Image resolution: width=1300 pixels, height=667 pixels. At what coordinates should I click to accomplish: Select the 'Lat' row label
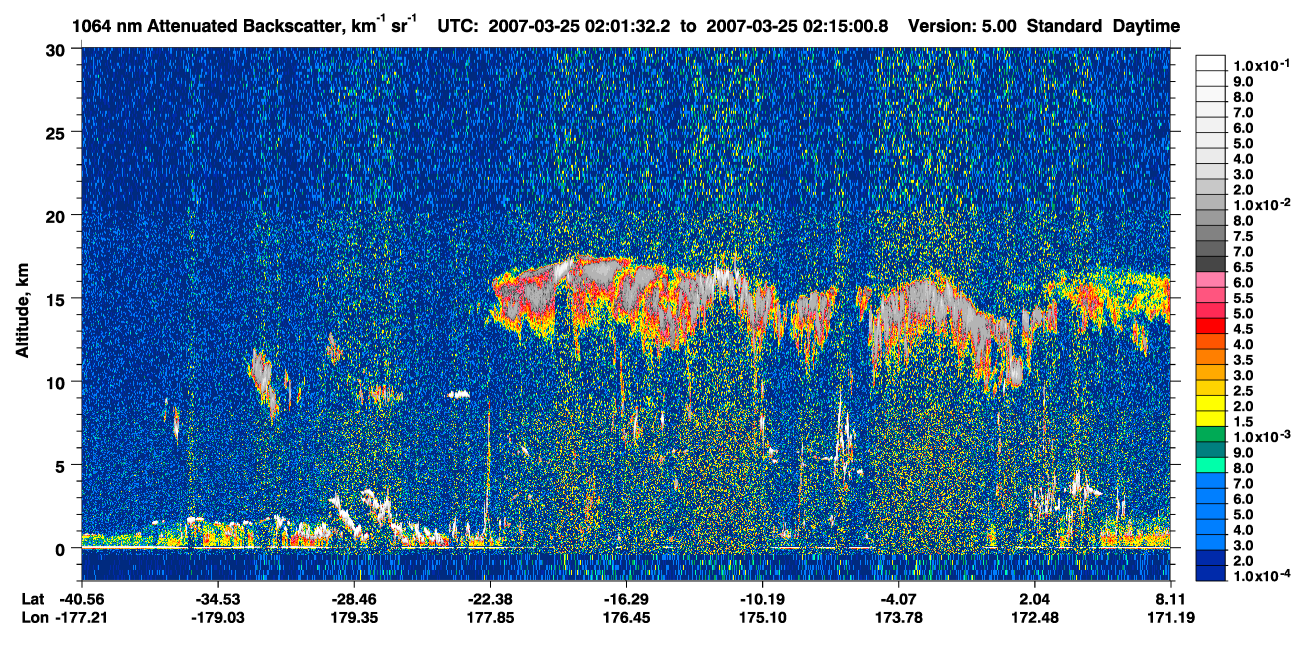point(32,598)
